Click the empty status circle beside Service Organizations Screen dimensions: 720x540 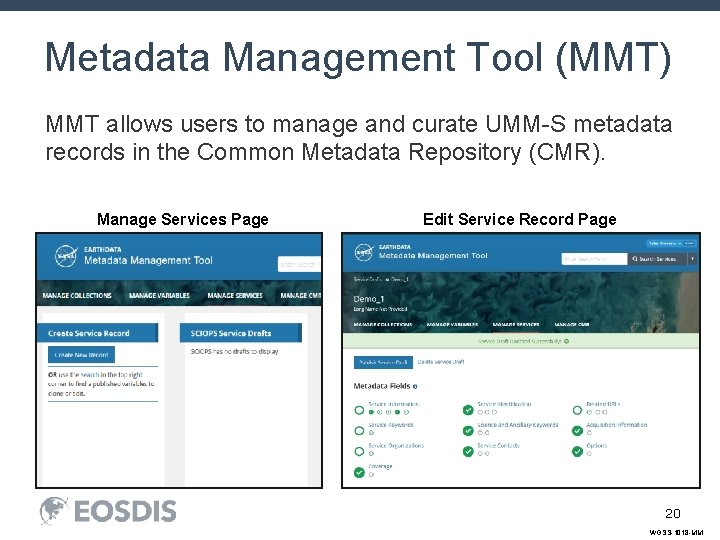tap(359, 451)
